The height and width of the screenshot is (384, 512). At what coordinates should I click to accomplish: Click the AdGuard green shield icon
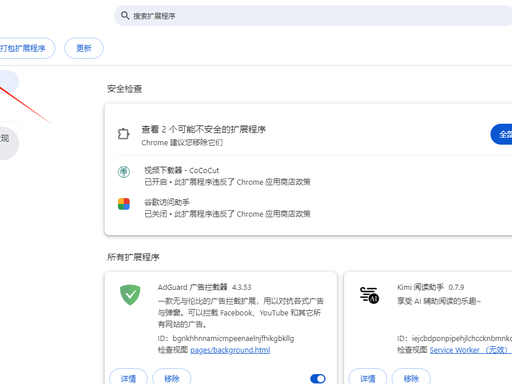coord(130,295)
